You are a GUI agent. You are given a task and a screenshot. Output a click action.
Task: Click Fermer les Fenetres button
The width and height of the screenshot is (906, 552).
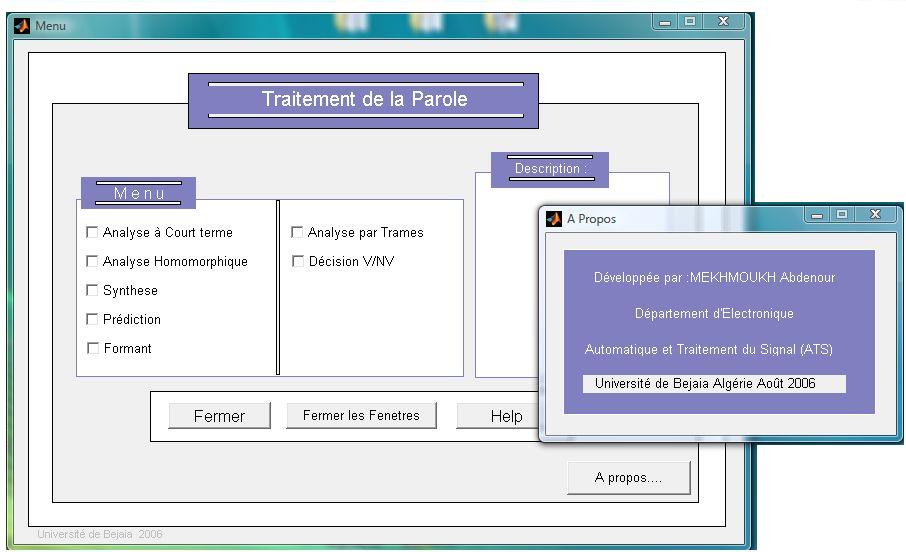pos(361,416)
